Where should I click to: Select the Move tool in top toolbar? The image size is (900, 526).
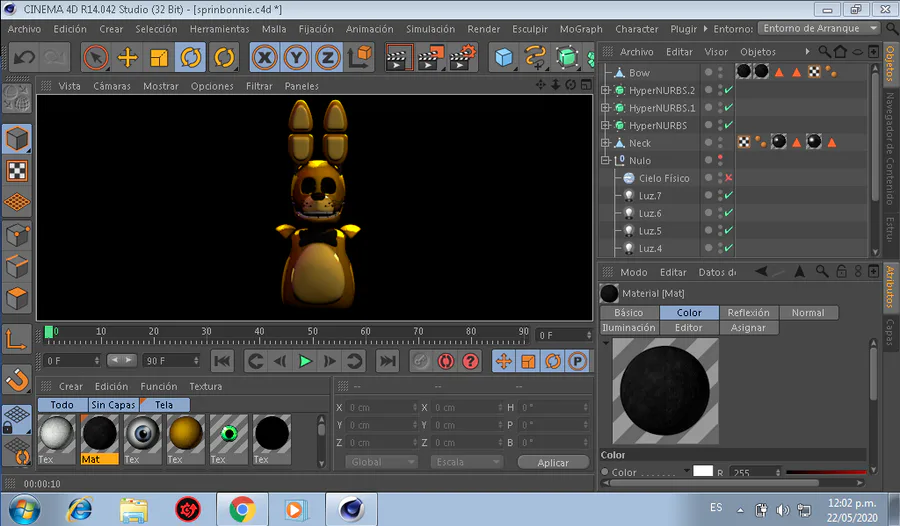click(x=127, y=57)
